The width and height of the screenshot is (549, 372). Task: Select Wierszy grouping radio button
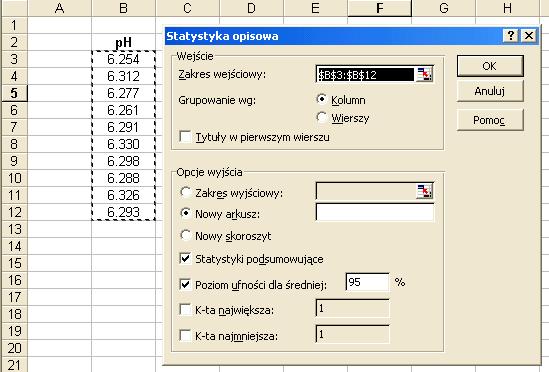321,117
